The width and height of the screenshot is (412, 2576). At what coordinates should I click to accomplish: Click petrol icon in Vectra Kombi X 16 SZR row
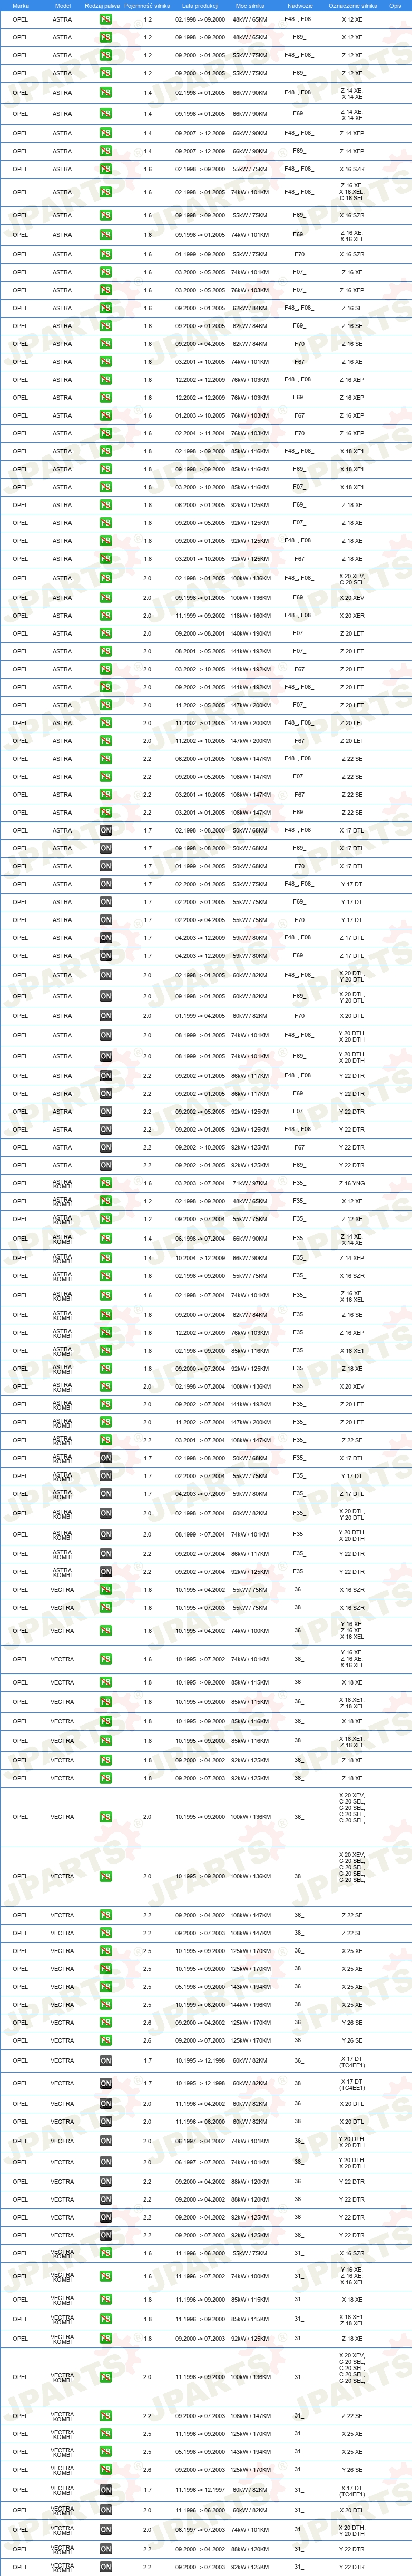pos(105,2254)
